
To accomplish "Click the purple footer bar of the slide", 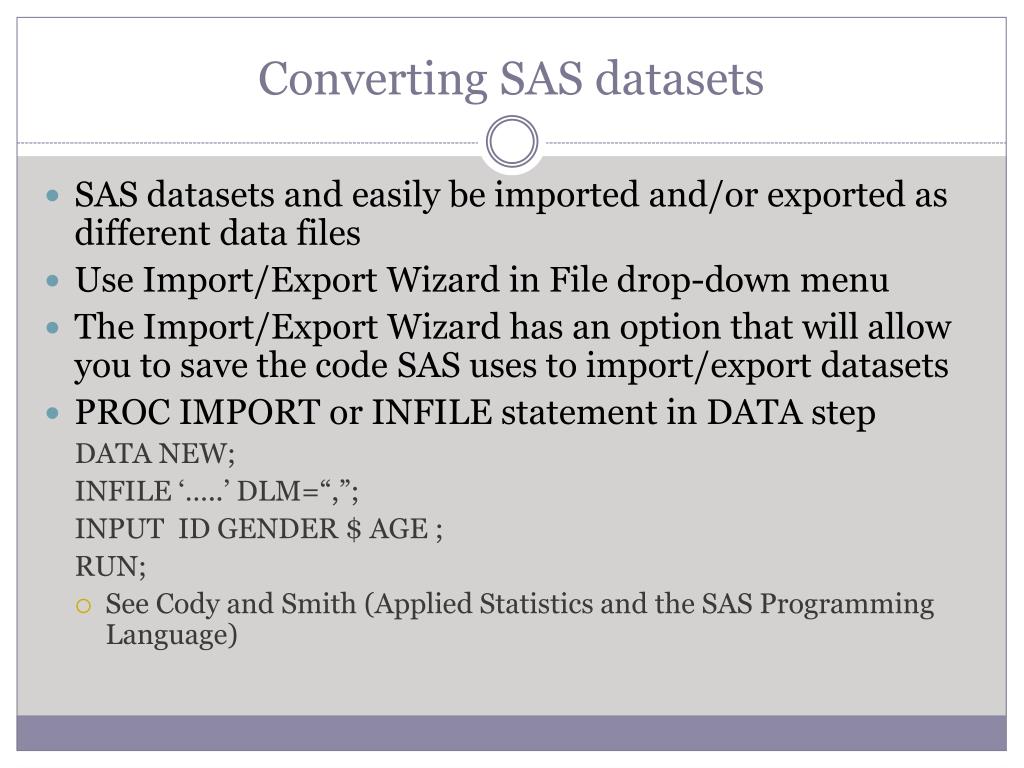I will [x=511, y=733].
